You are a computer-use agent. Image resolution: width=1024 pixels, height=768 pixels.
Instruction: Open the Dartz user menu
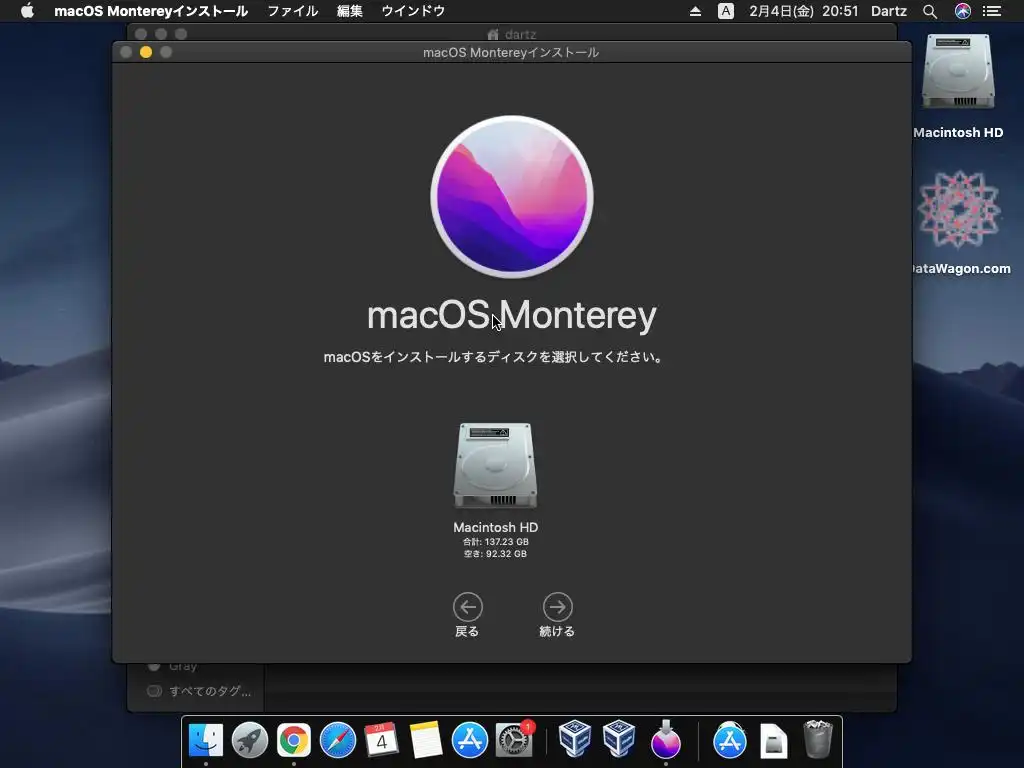tap(889, 11)
